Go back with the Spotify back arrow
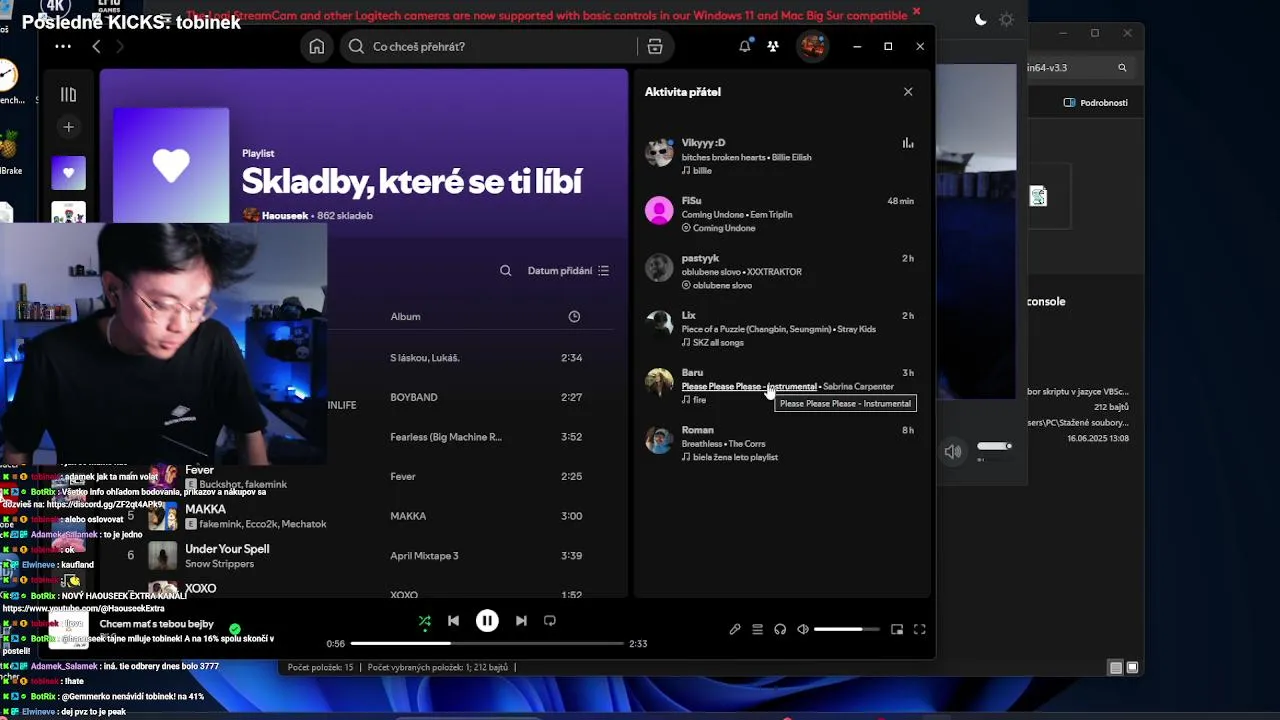This screenshot has height=720, width=1280. pos(96,47)
